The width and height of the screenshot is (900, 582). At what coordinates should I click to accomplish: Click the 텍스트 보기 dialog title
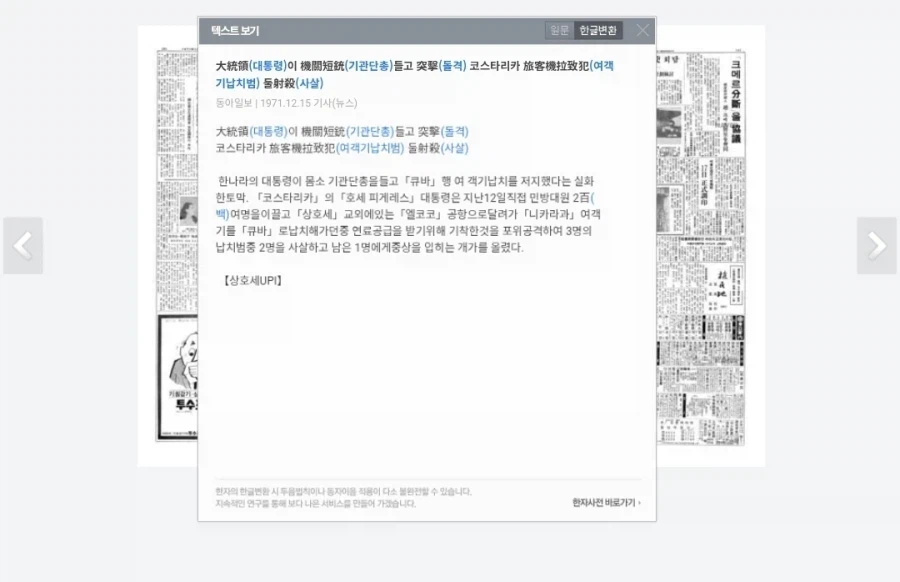(235, 31)
